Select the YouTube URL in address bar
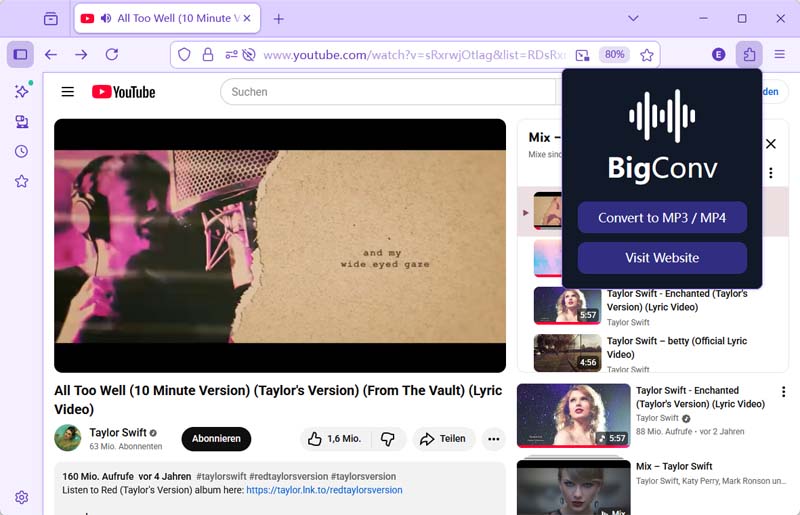Viewport: 800px width, 515px height. 414,55
